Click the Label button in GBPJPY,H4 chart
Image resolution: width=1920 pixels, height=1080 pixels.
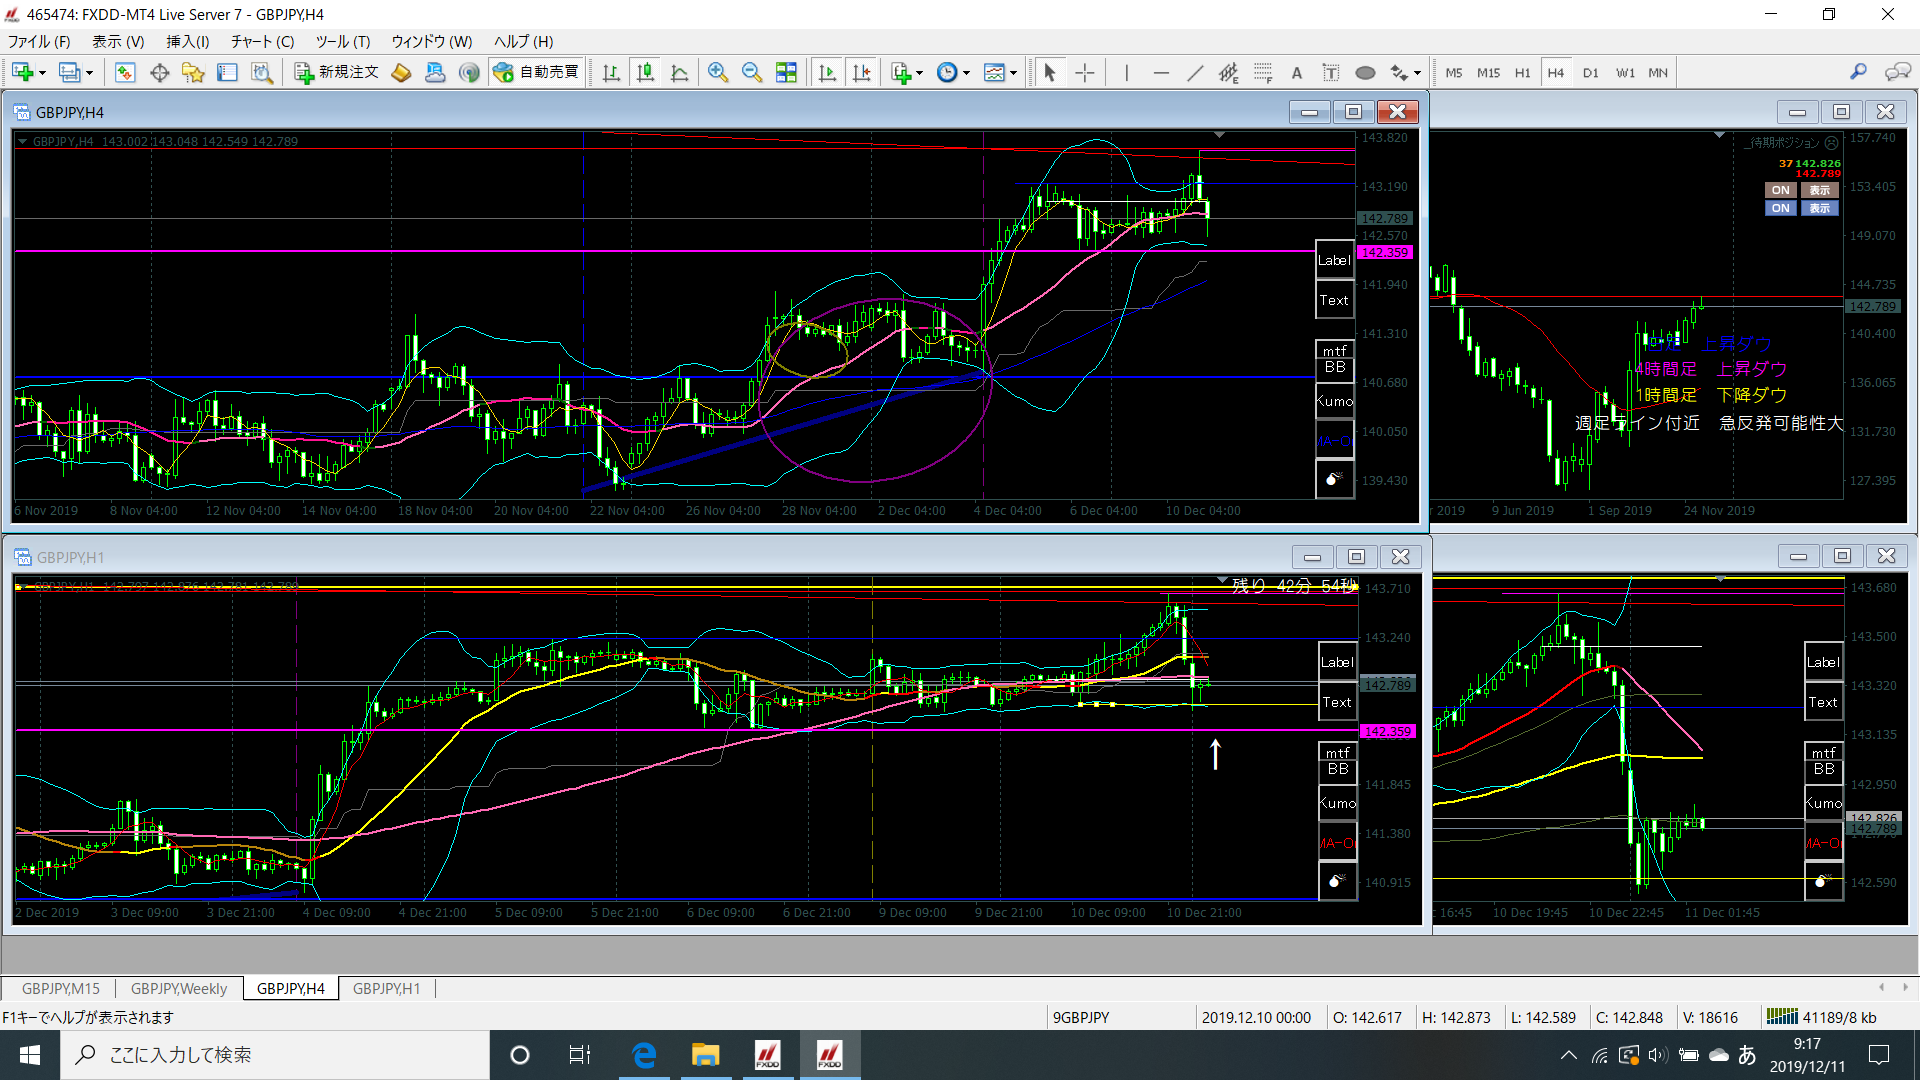(1334, 260)
